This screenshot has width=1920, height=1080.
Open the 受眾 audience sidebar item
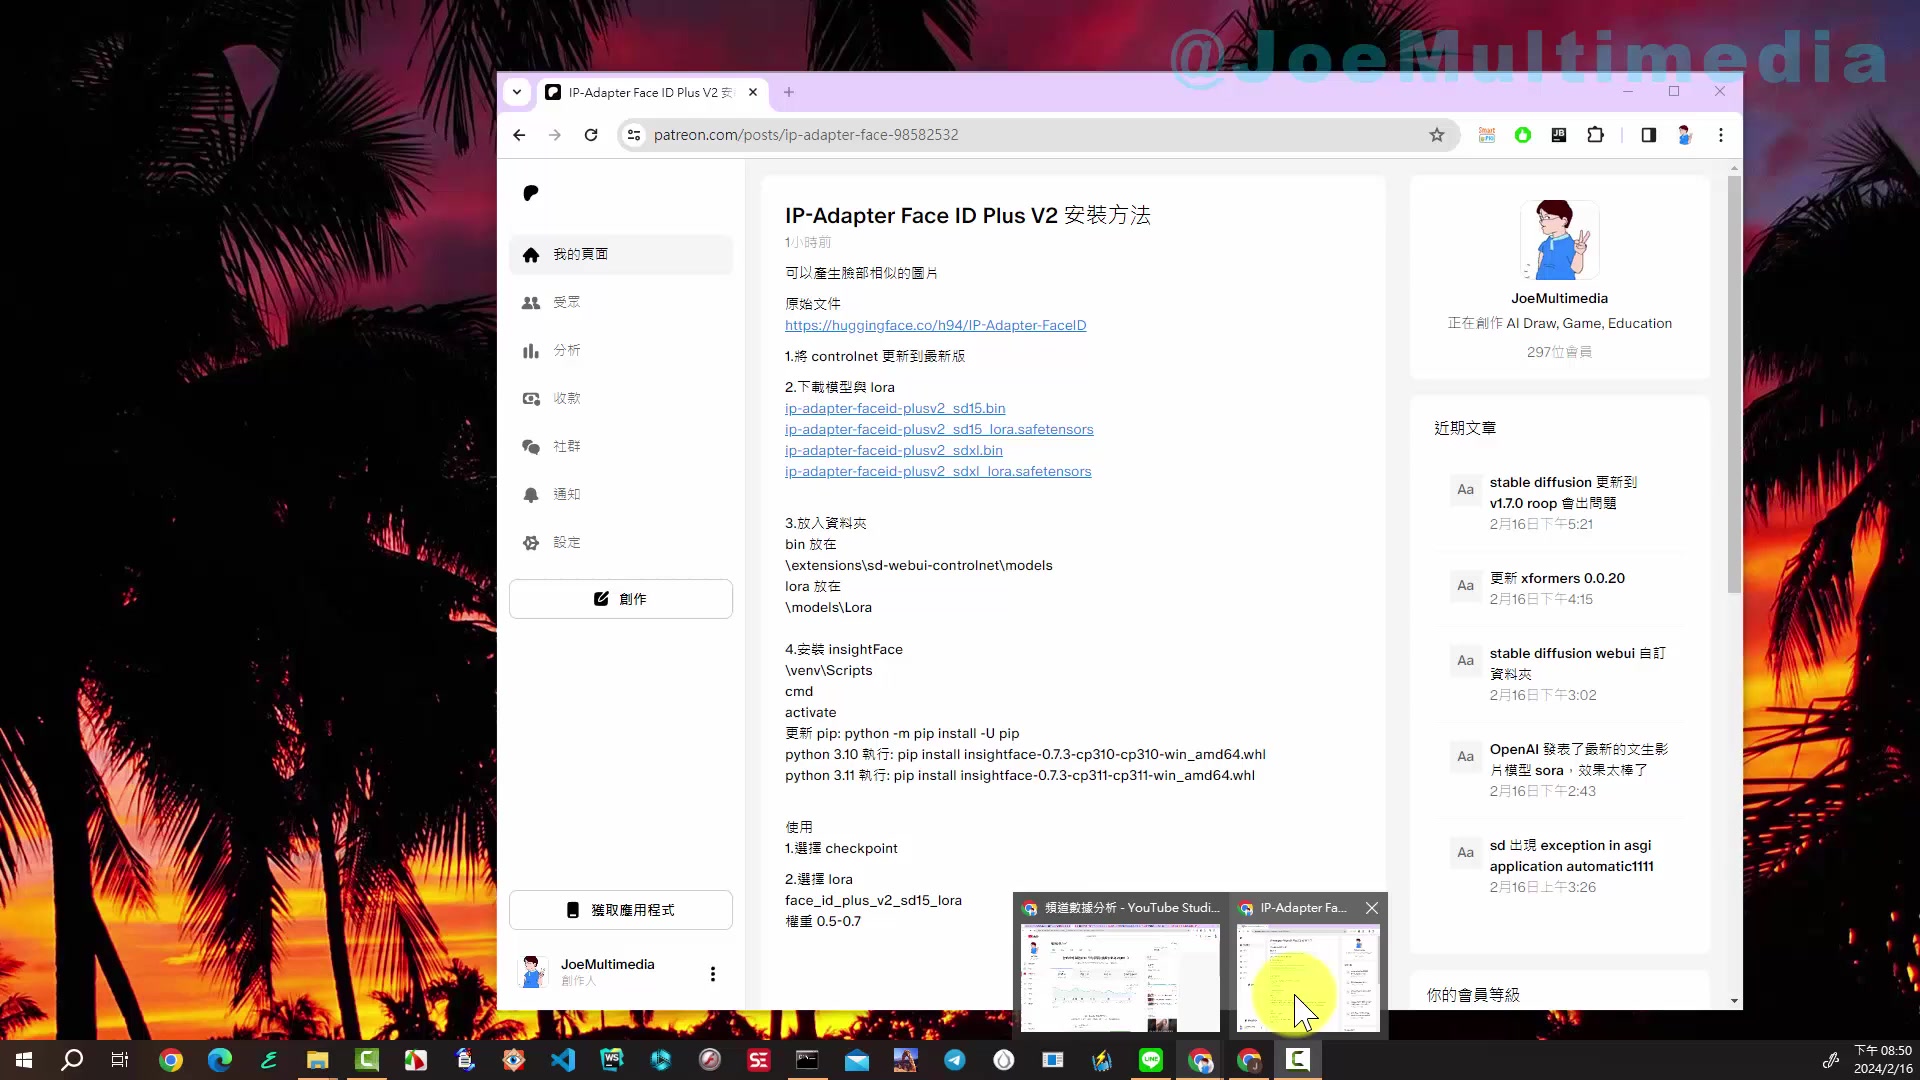(x=565, y=302)
